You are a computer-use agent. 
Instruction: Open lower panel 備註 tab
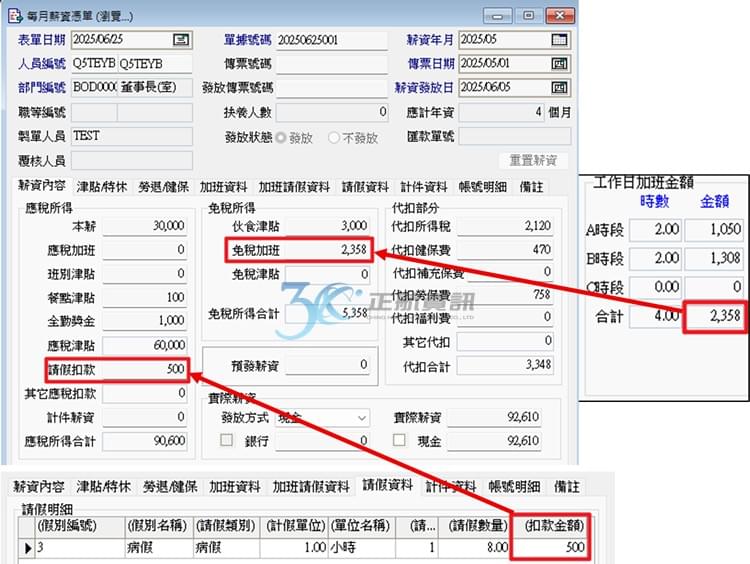567,487
